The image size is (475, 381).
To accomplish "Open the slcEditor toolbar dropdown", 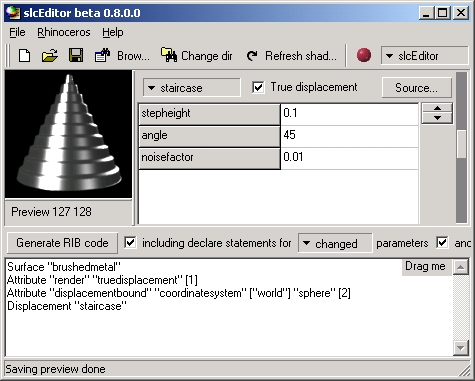I will point(425,56).
